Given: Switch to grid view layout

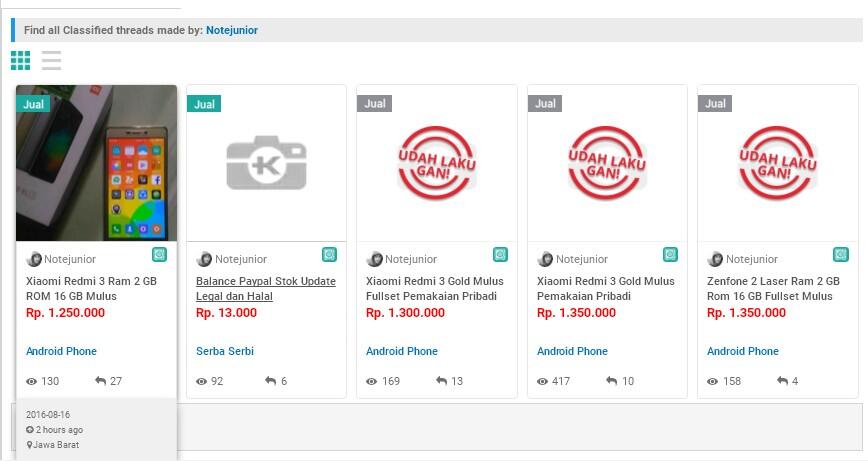Looking at the screenshot, I should (20, 60).
